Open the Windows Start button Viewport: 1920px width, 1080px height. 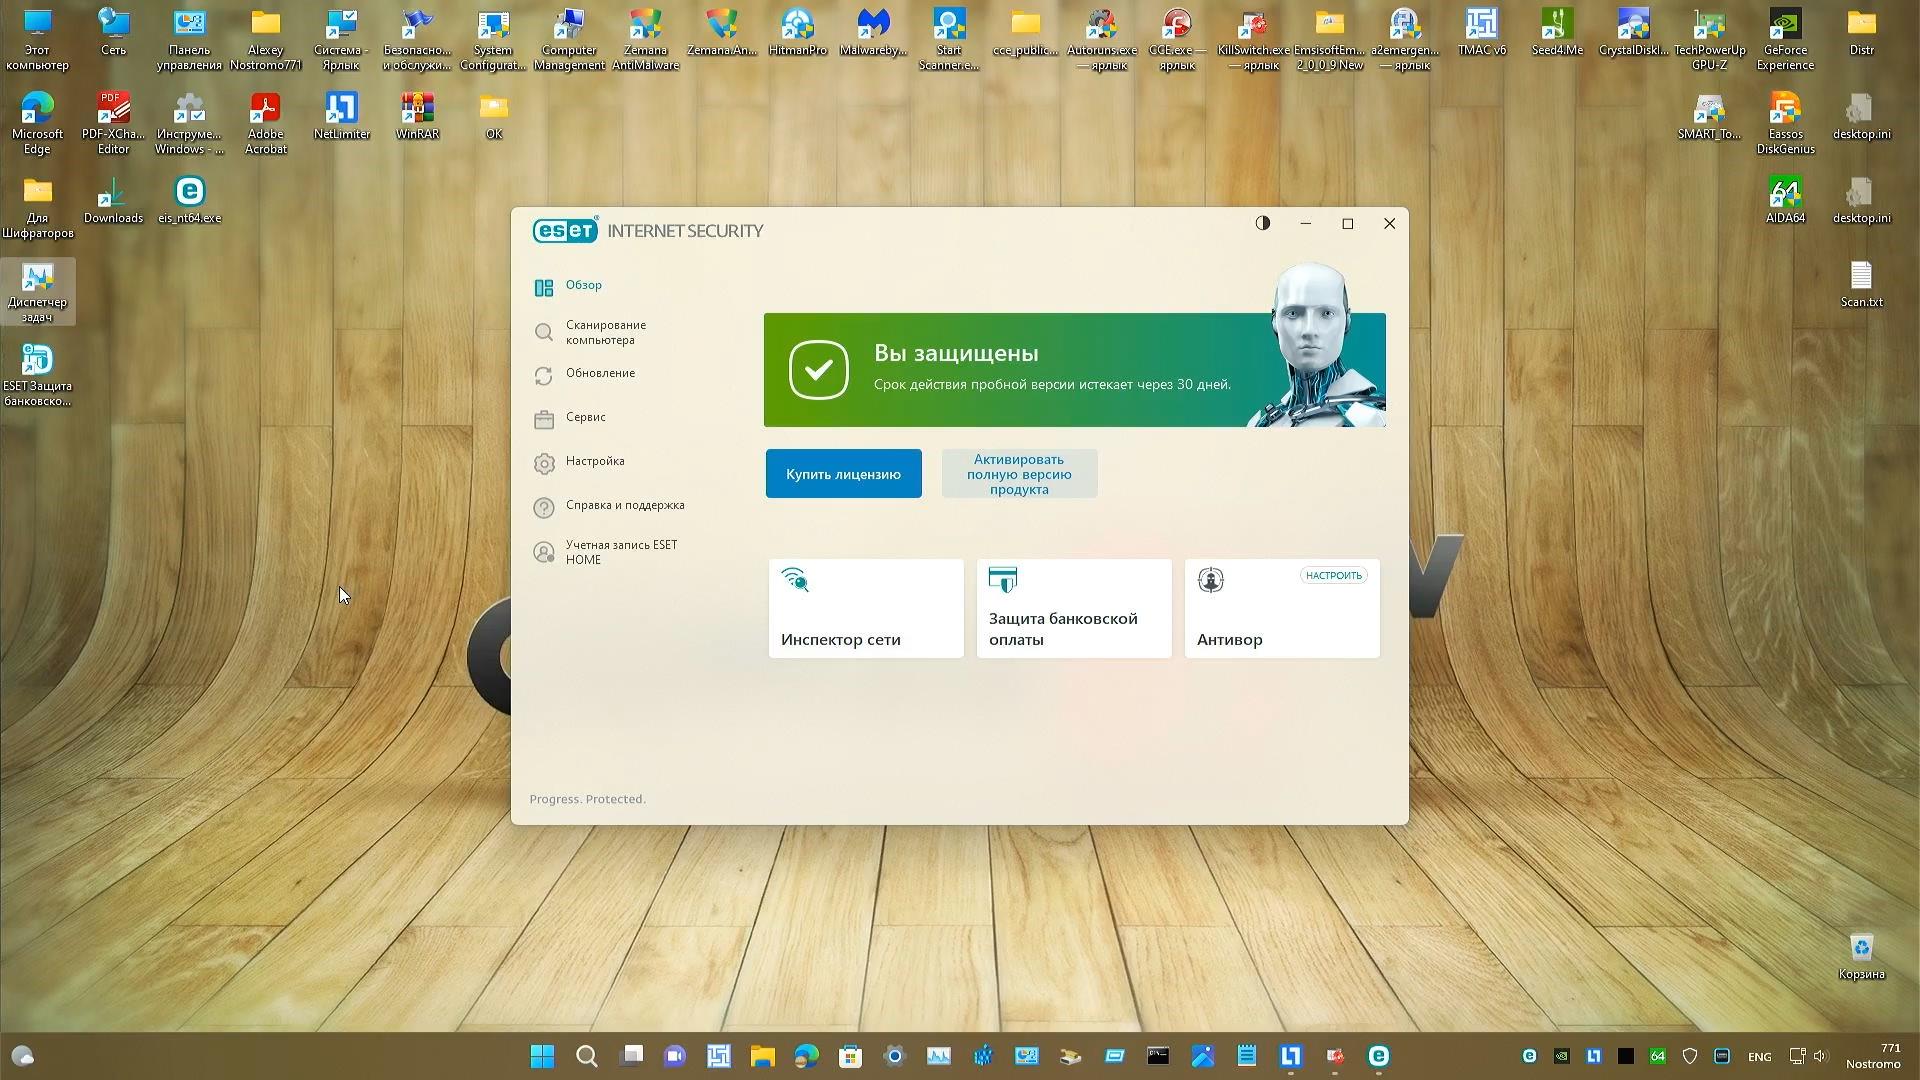(x=542, y=1056)
